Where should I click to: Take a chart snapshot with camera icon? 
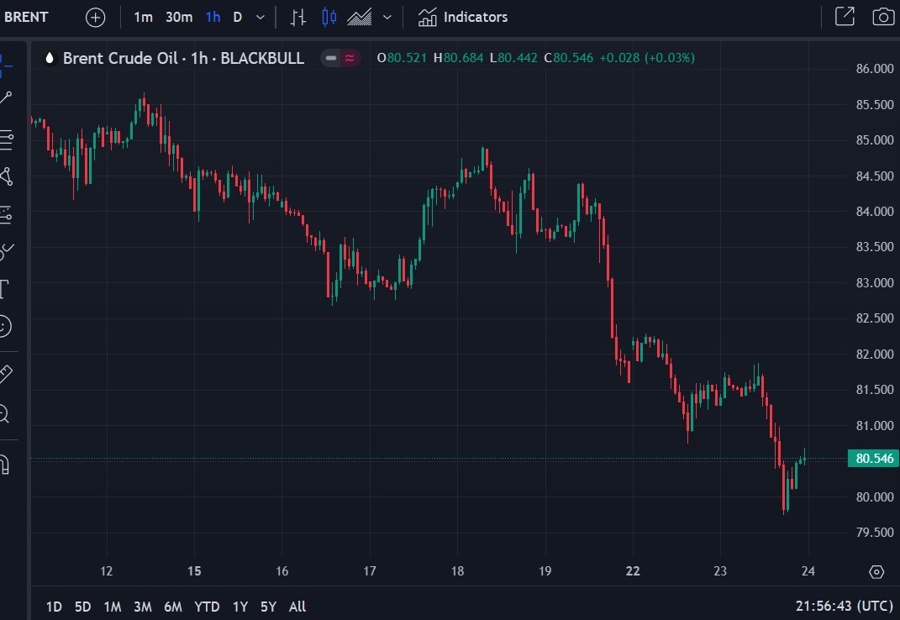tap(882, 17)
